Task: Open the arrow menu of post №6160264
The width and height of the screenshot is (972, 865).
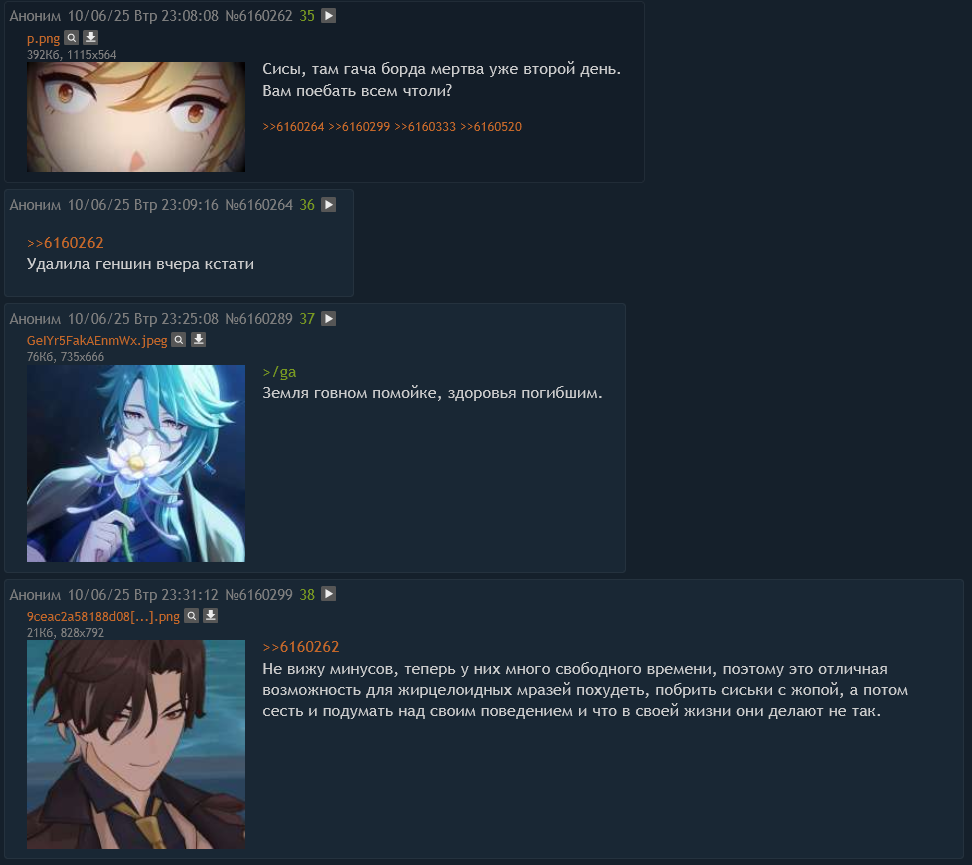Action: (329, 205)
